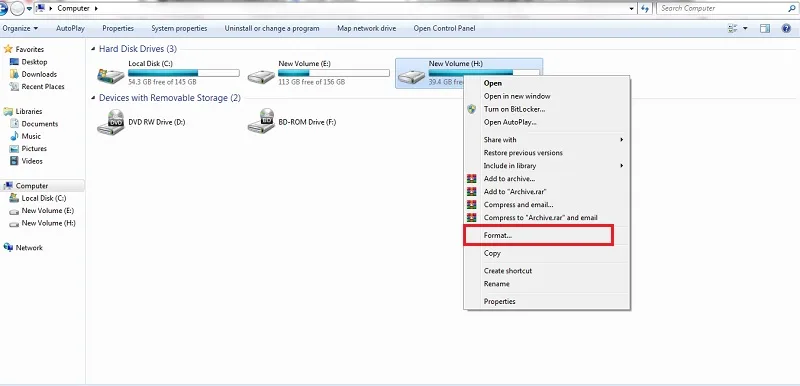Click Uninstall or change a program

coord(272,29)
